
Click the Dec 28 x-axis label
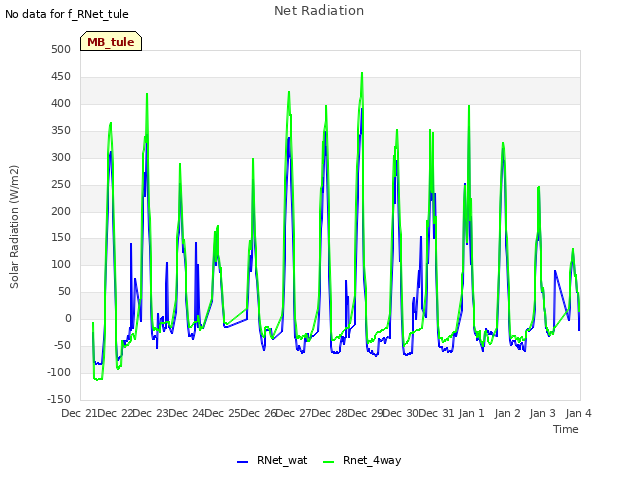point(330,413)
